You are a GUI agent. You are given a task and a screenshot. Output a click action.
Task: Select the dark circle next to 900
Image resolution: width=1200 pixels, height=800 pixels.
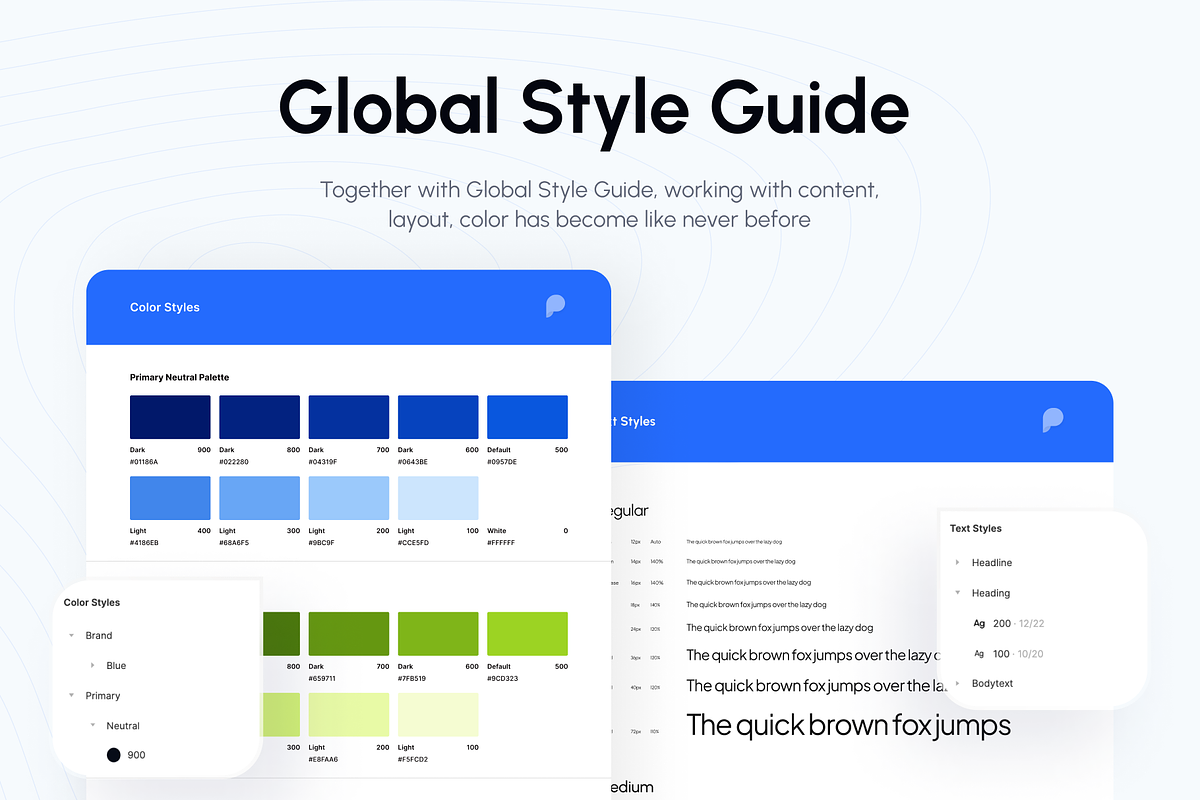[x=114, y=755]
